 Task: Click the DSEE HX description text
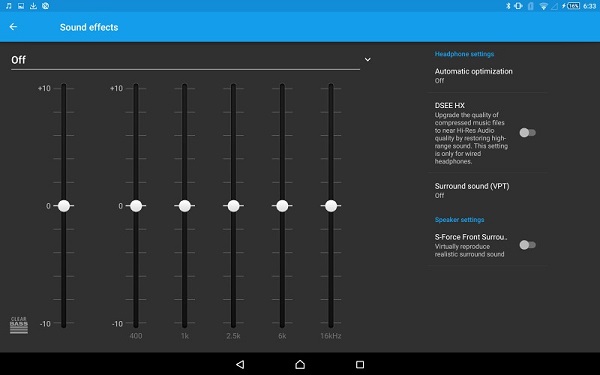[x=471, y=138]
